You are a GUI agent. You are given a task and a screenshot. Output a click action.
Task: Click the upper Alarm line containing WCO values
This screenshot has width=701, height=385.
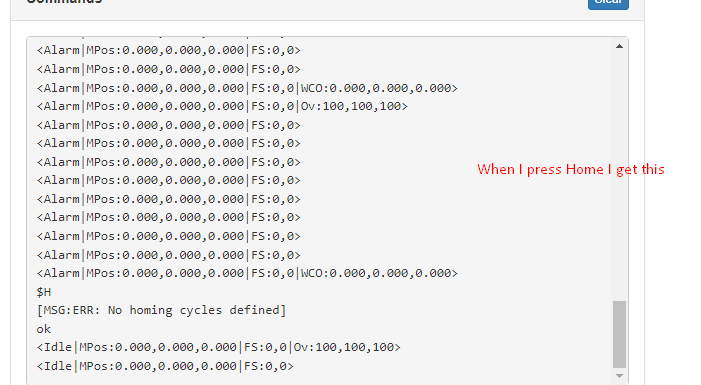[x=247, y=88]
